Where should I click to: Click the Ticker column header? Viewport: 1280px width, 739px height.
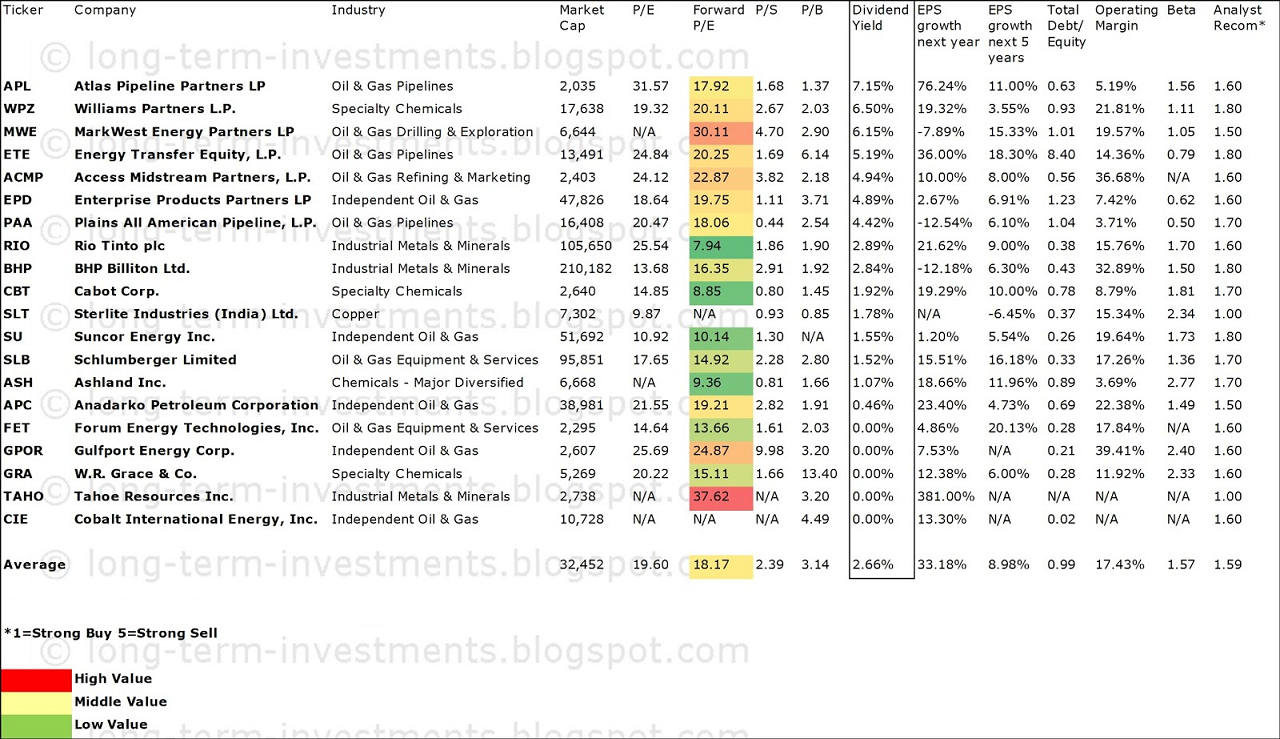tap(23, 10)
